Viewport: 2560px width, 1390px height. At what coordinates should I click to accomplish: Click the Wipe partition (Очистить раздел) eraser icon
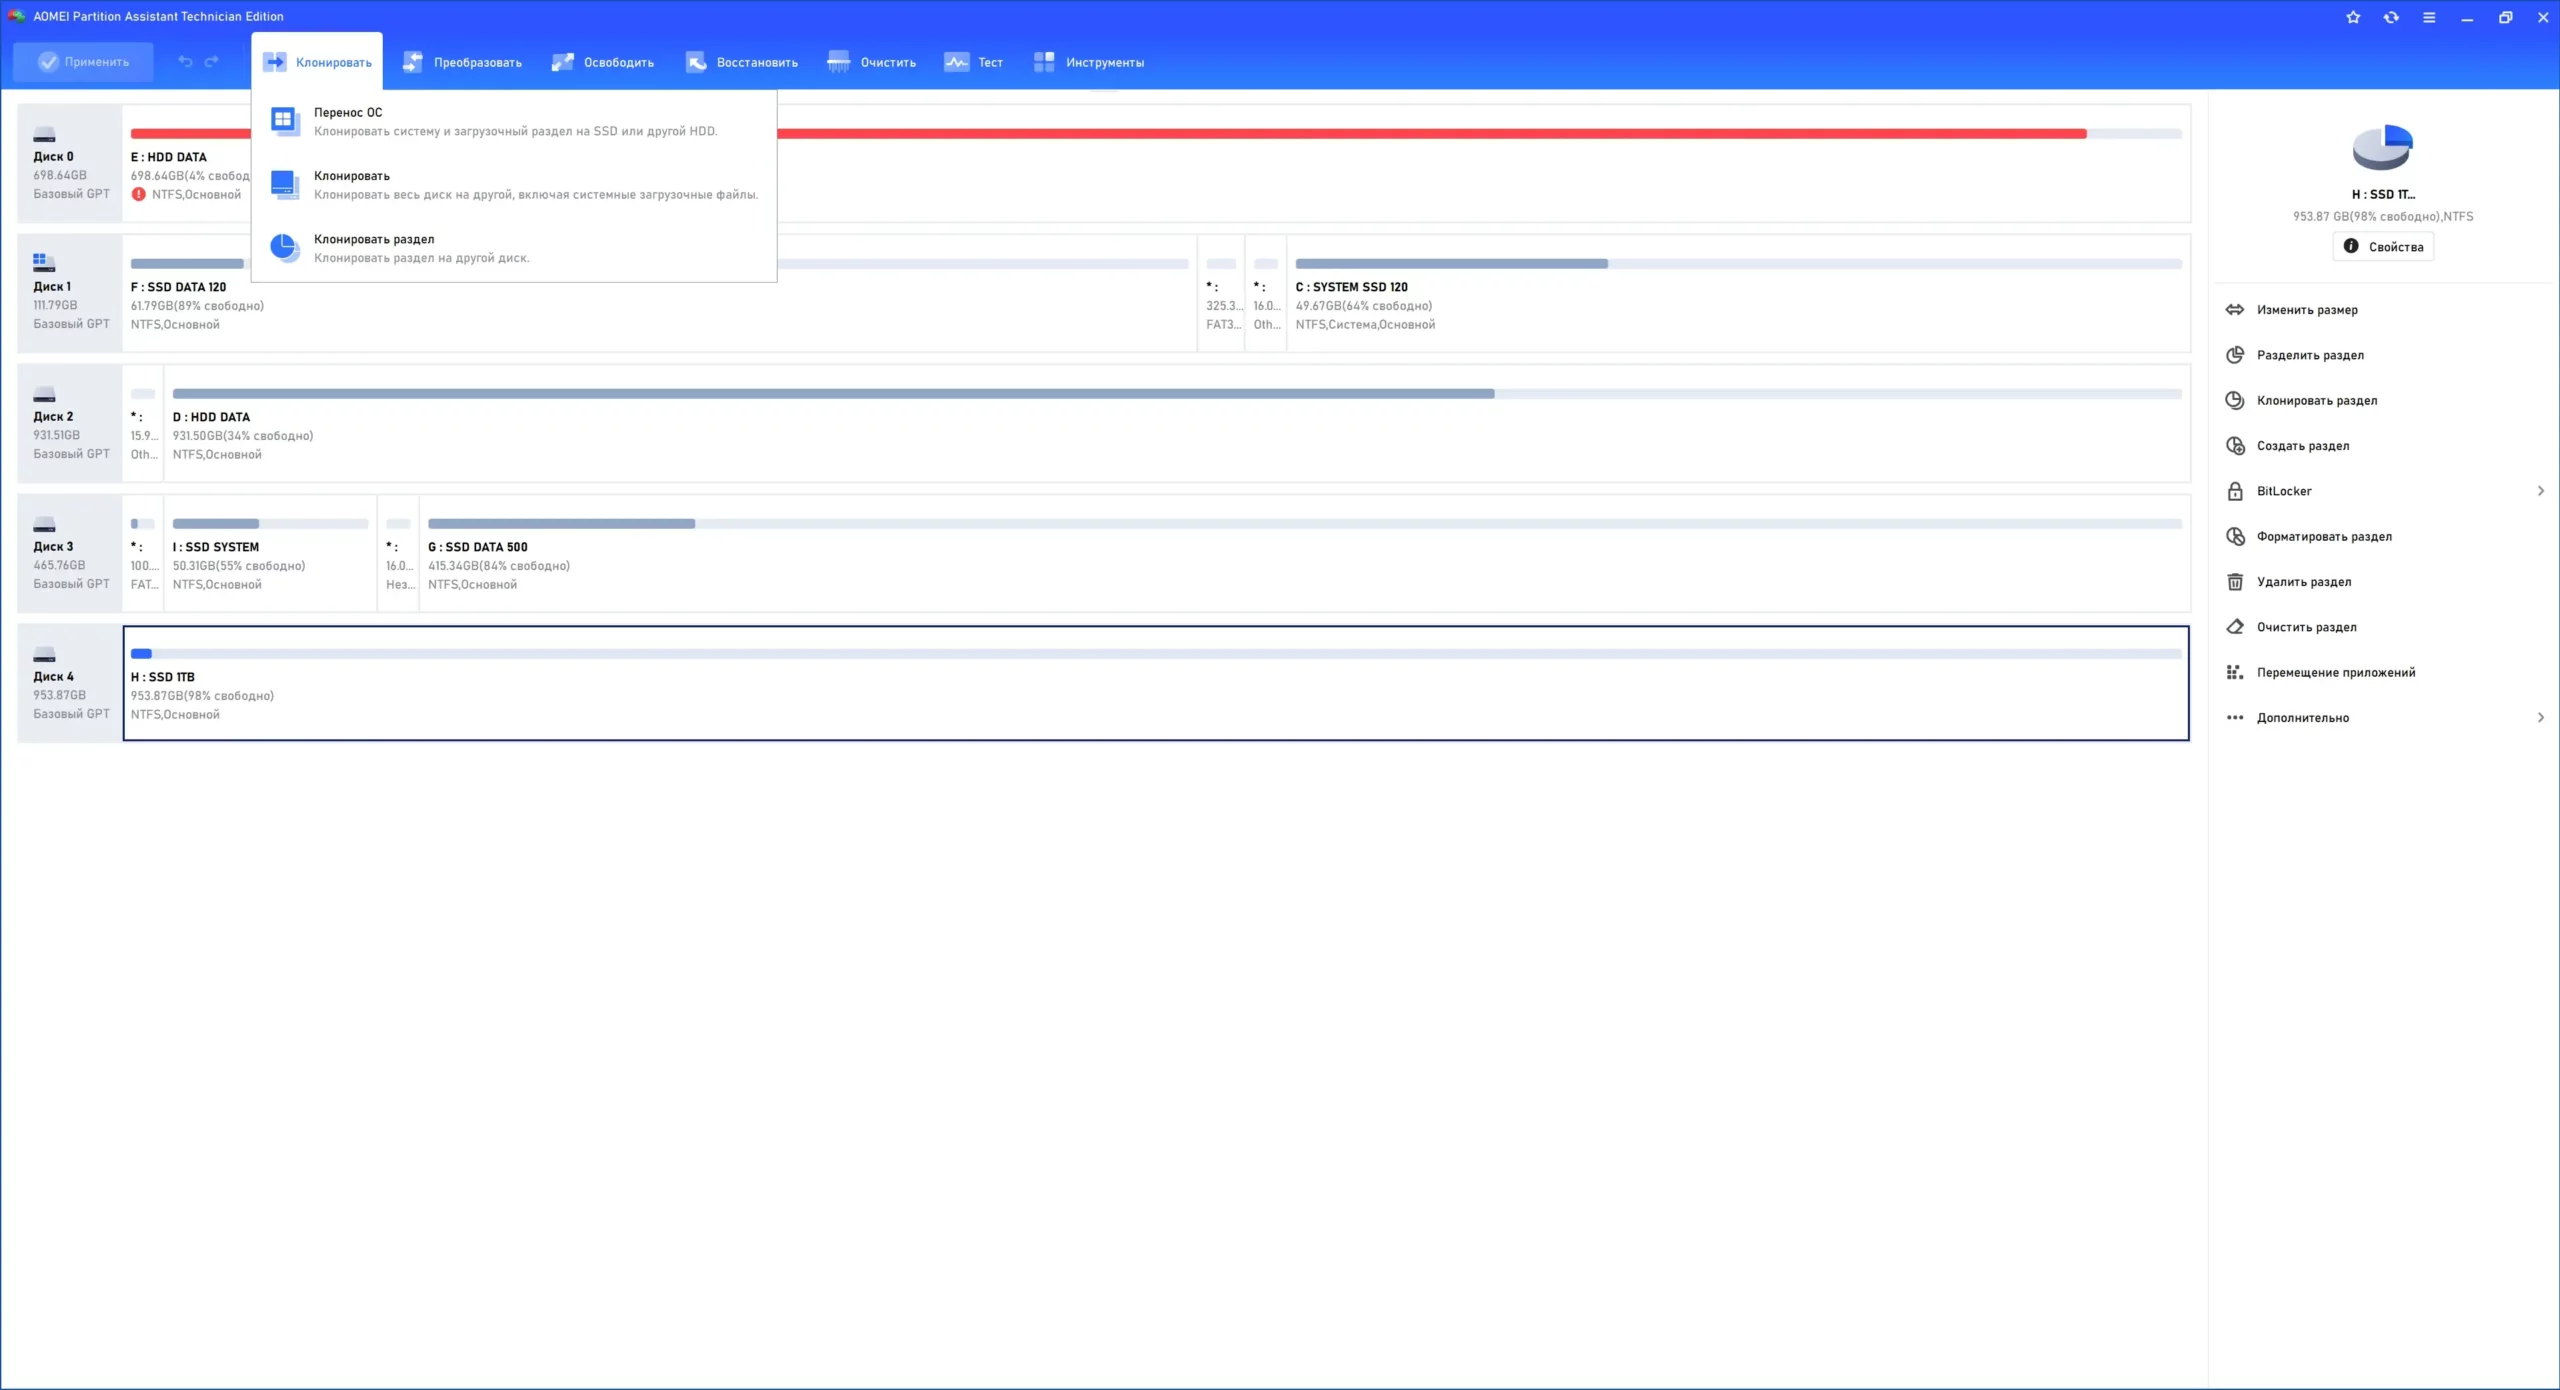2235,627
